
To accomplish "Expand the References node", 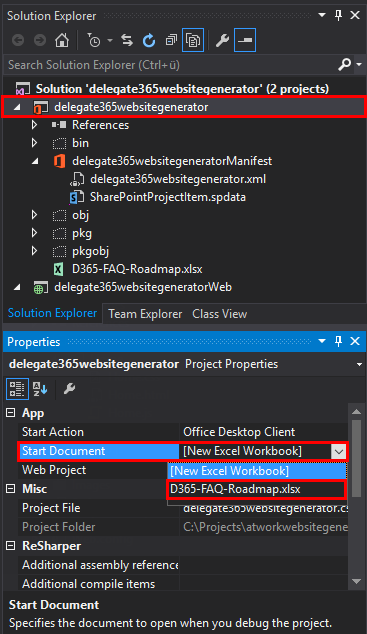I will pos(35,125).
